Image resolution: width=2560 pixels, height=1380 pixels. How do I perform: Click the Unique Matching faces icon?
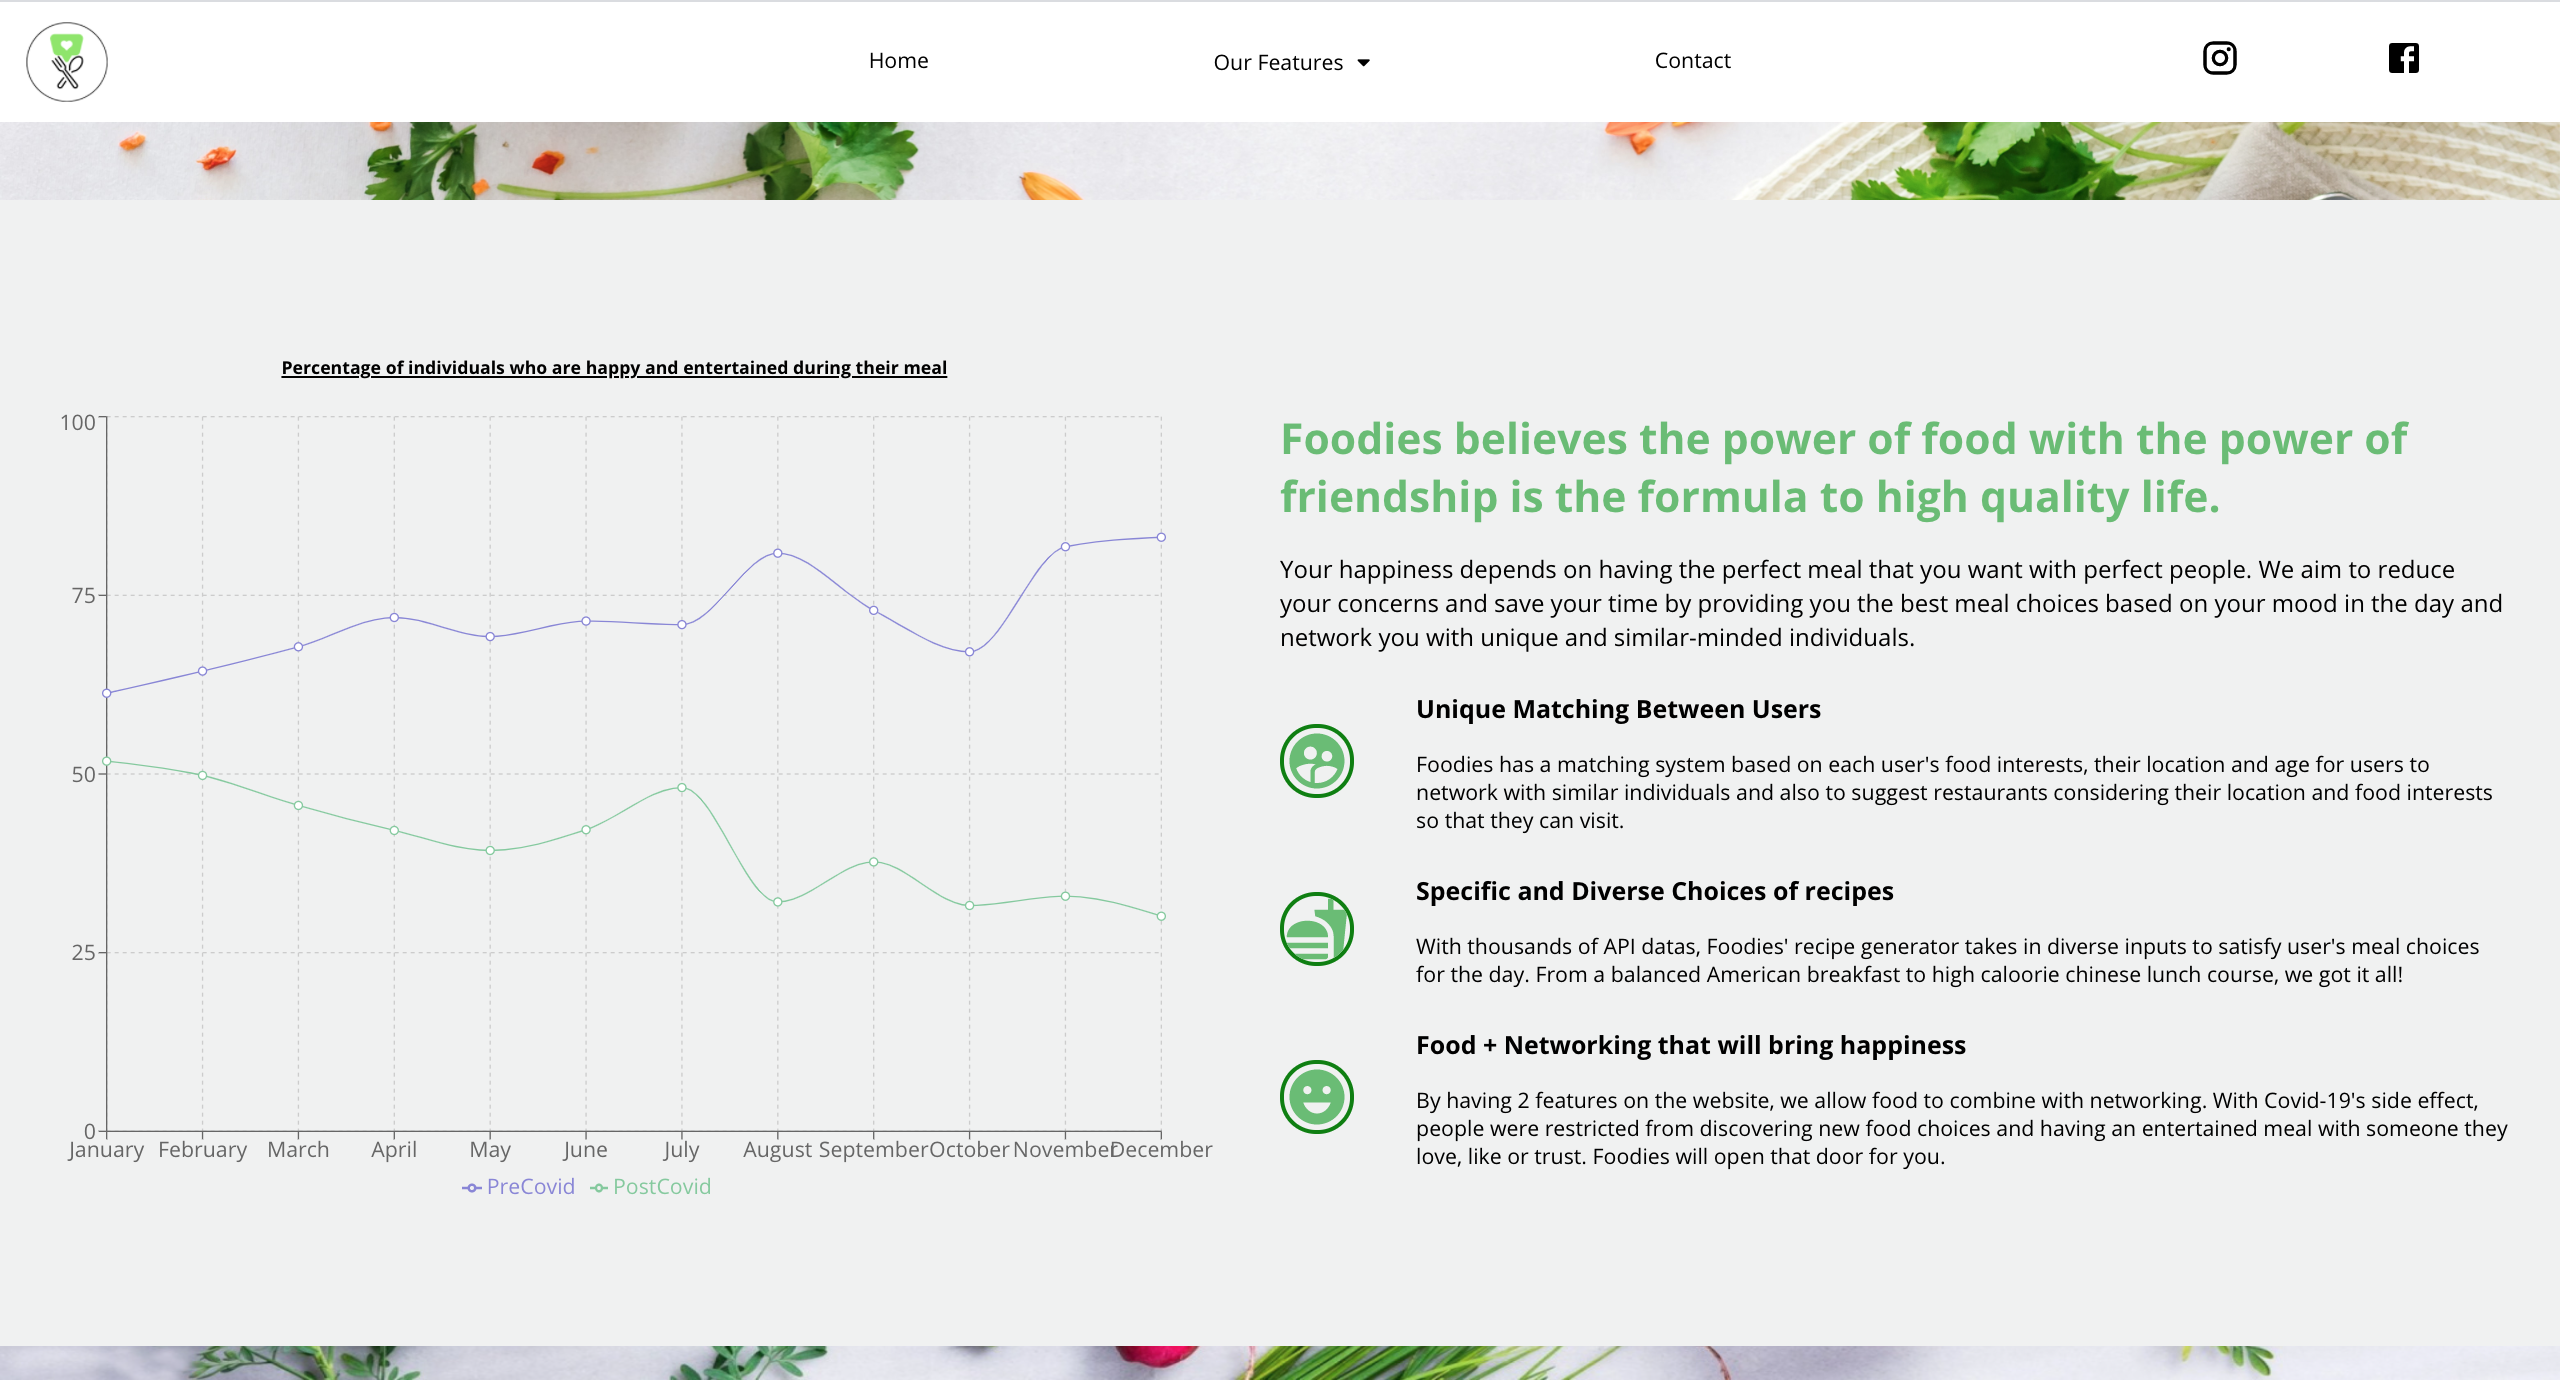1316,761
